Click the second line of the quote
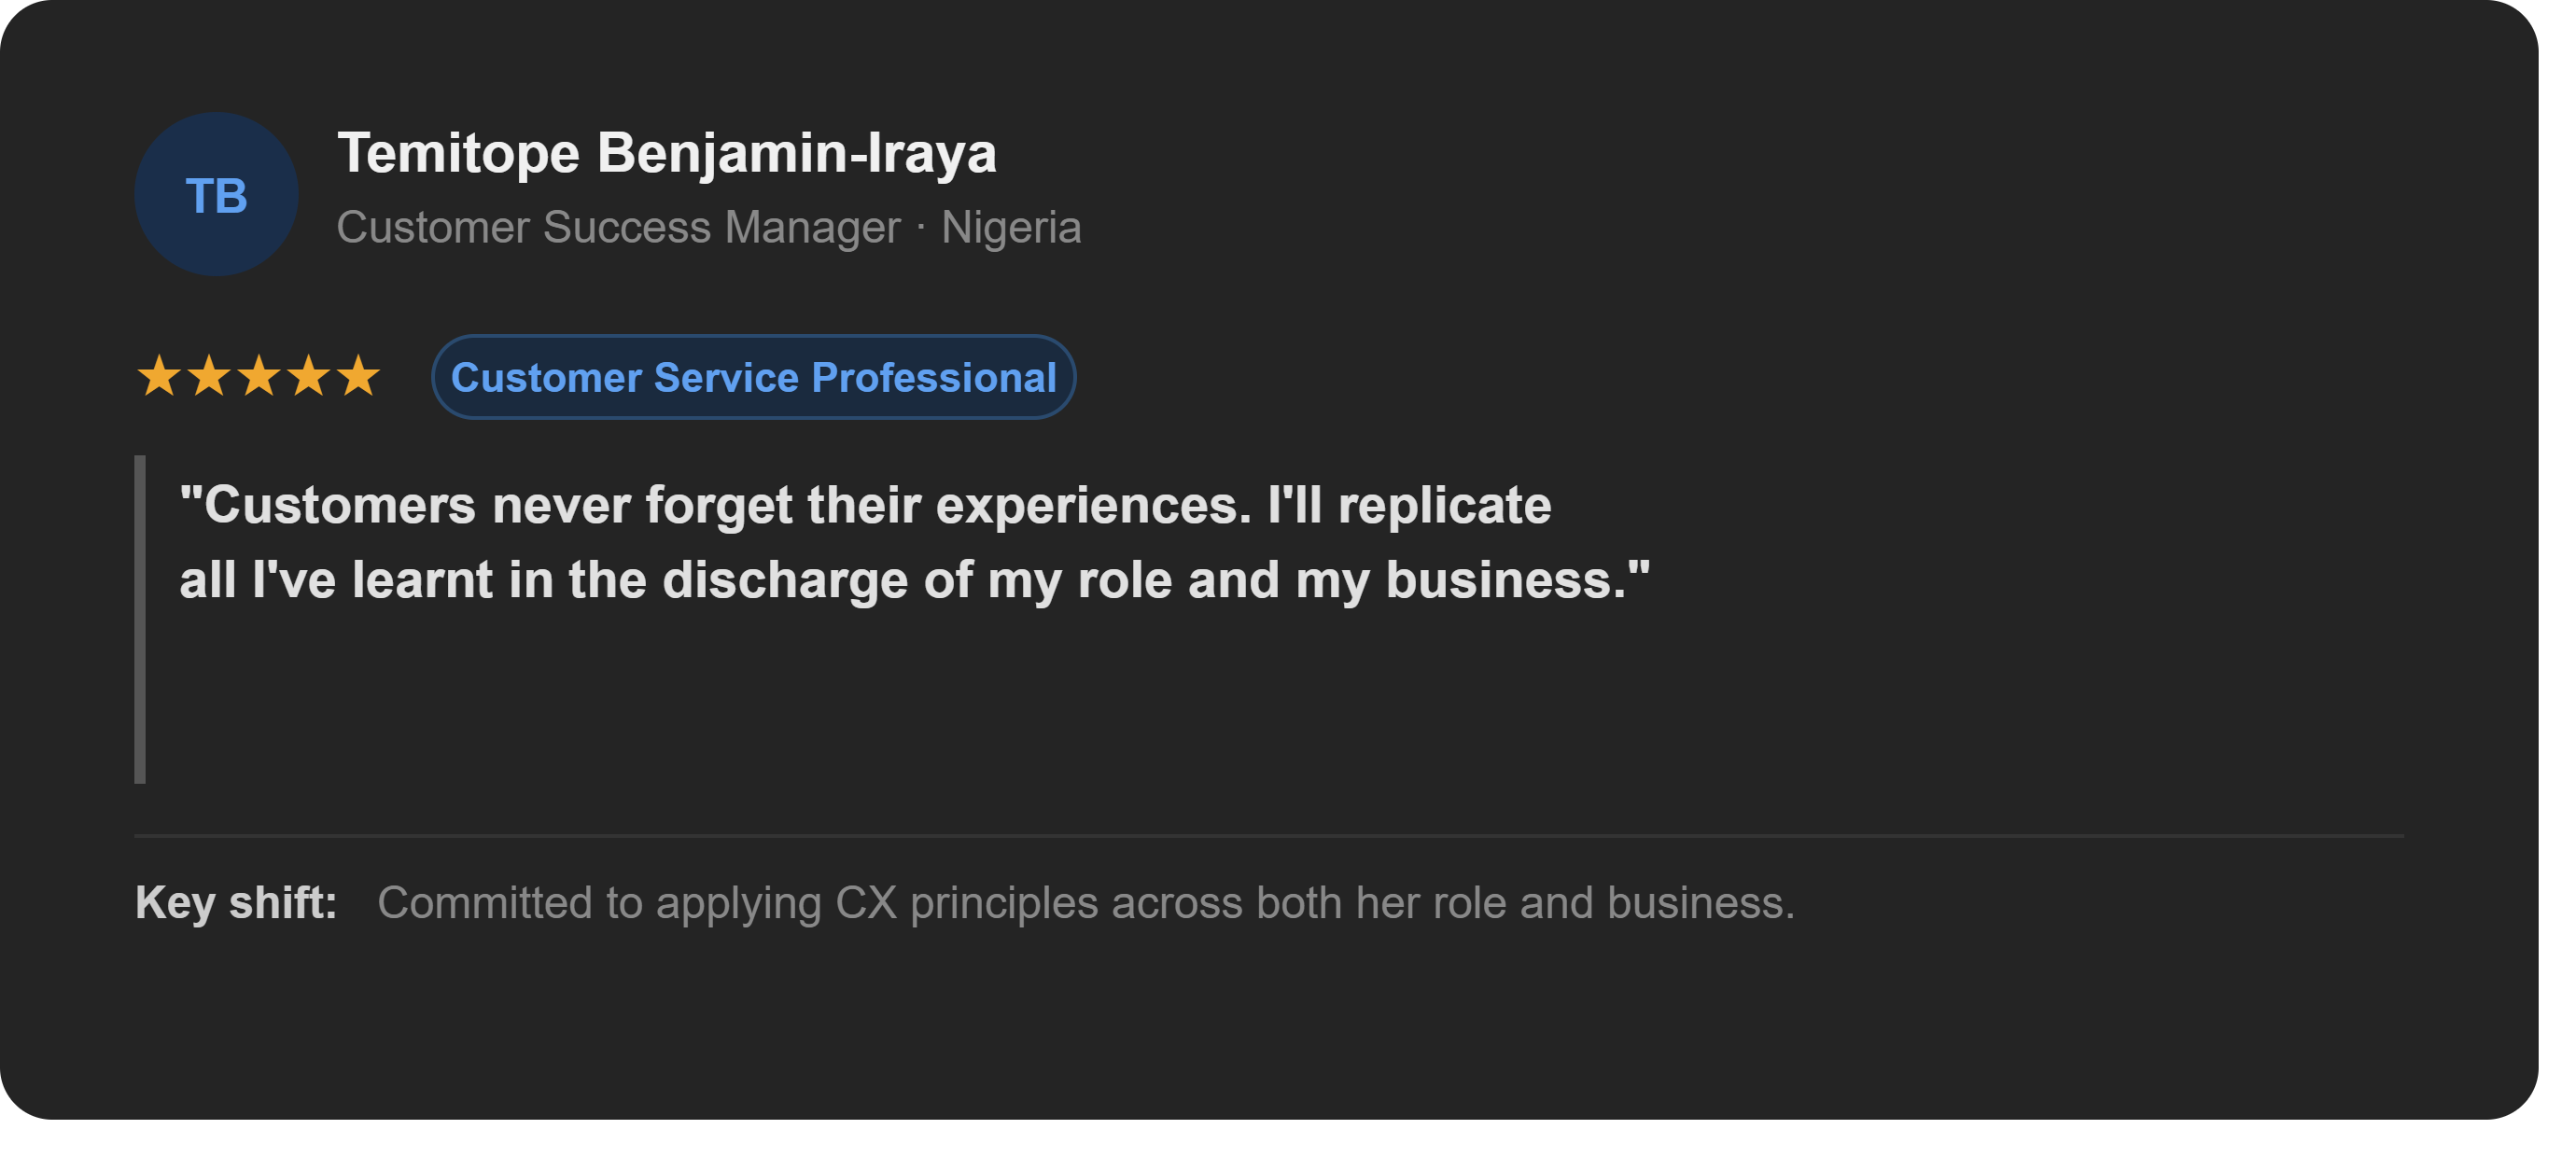 click(x=915, y=580)
